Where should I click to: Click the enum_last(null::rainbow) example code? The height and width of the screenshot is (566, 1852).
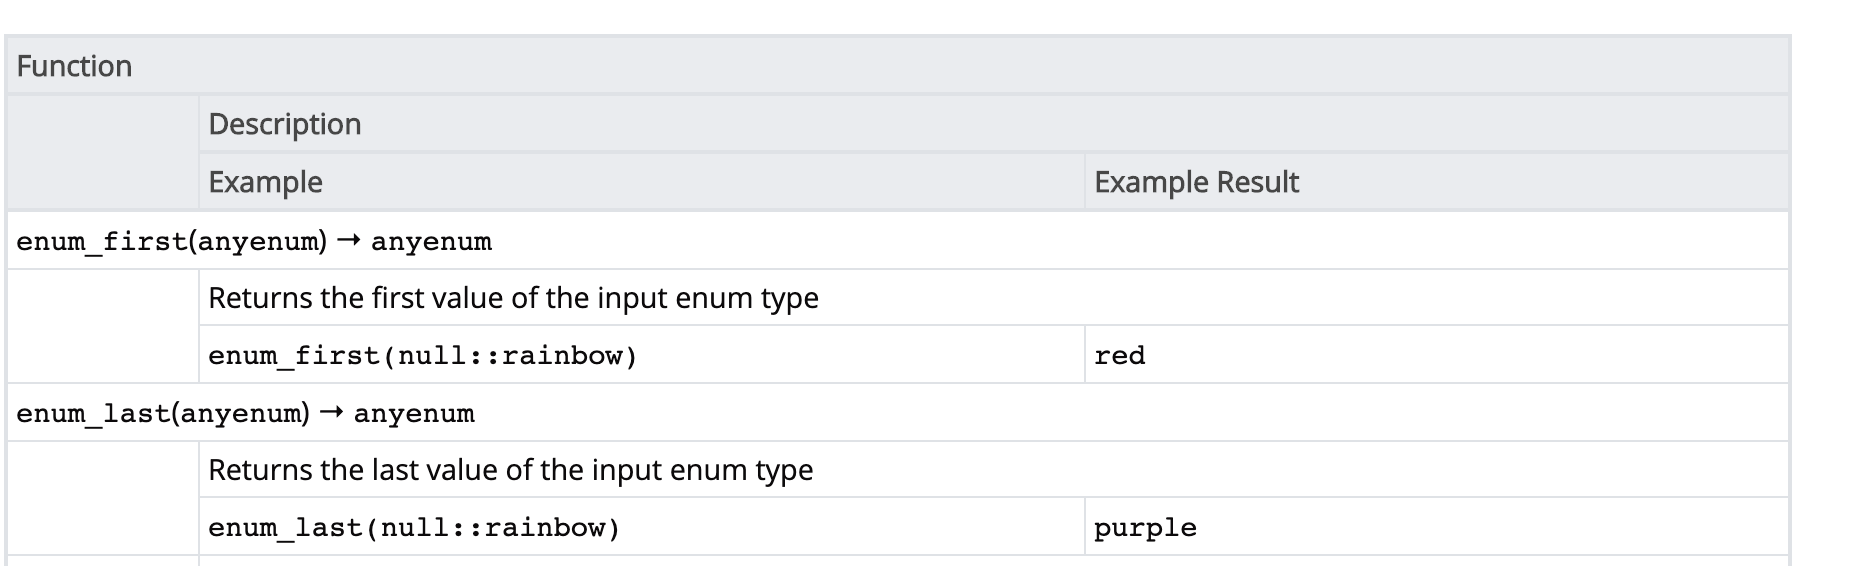pyautogui.click(x=414, y=528)
